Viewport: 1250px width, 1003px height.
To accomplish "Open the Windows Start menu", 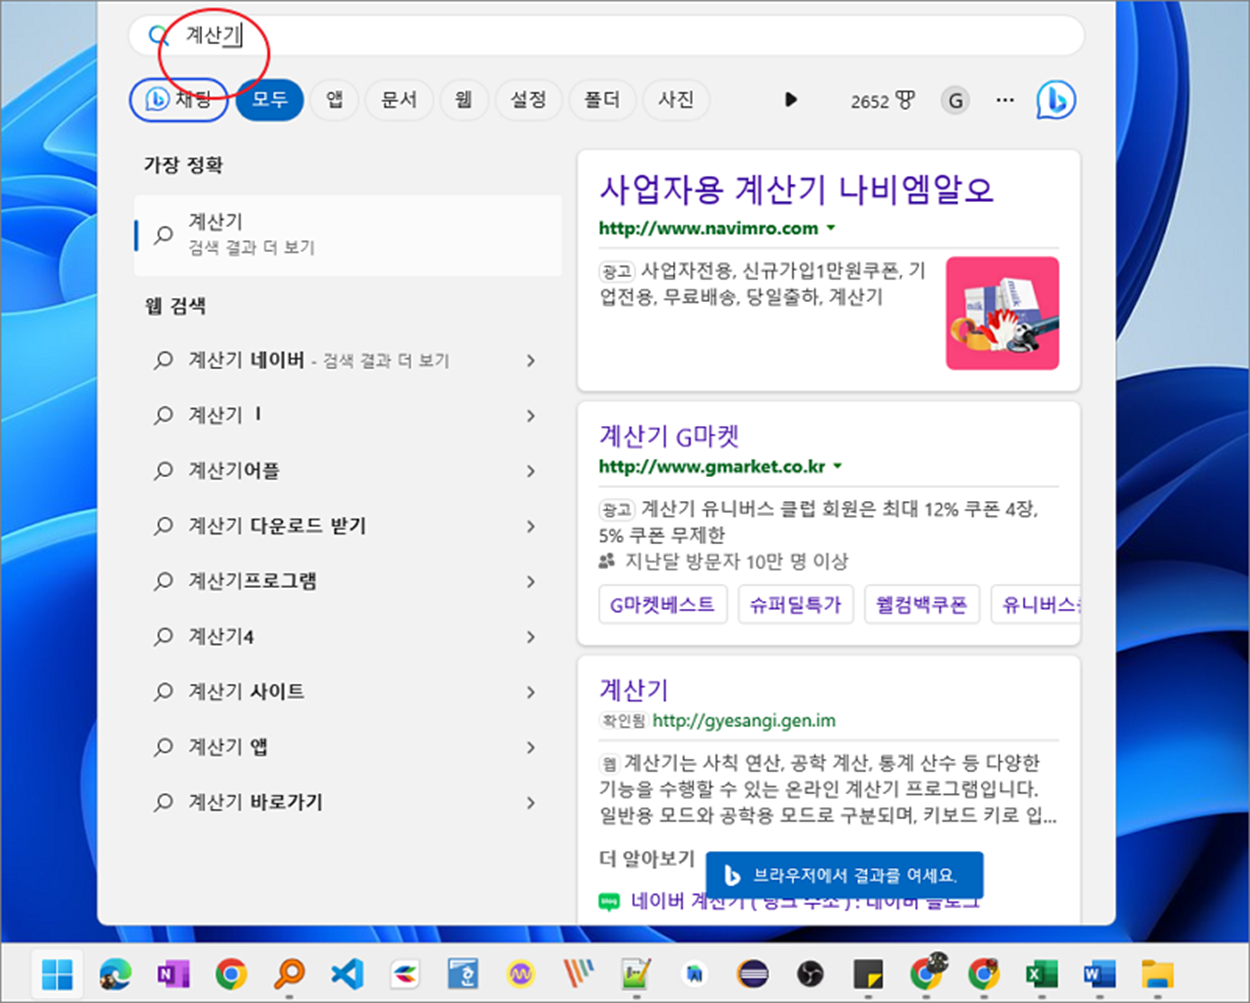I will pos(57,973).
